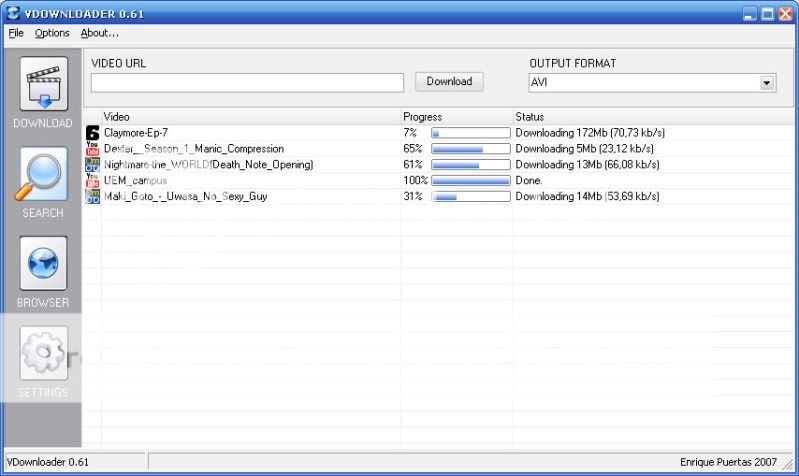Click the source icon beside Claymore-Ep-7
Viewport: 799px width, 476px height.
(93, 132)
